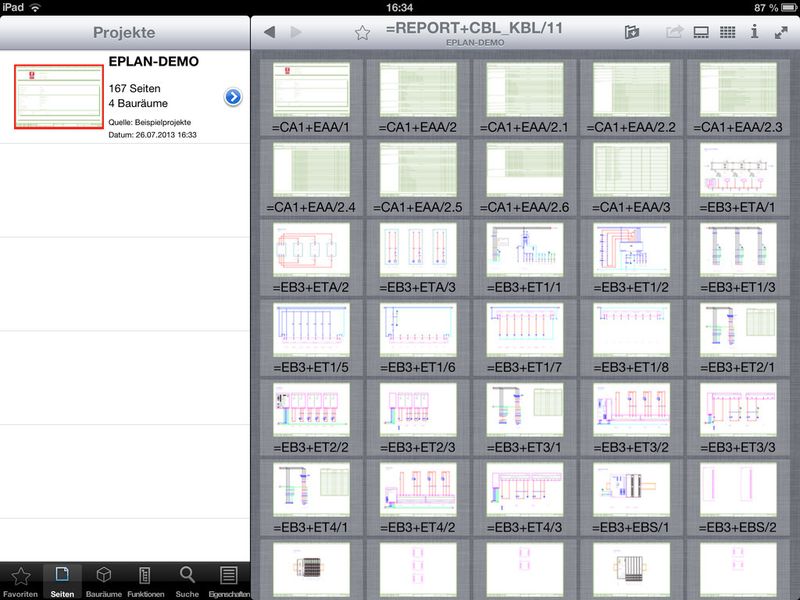Tap the share export icon
800x600 pixels.
coord(674,32)
